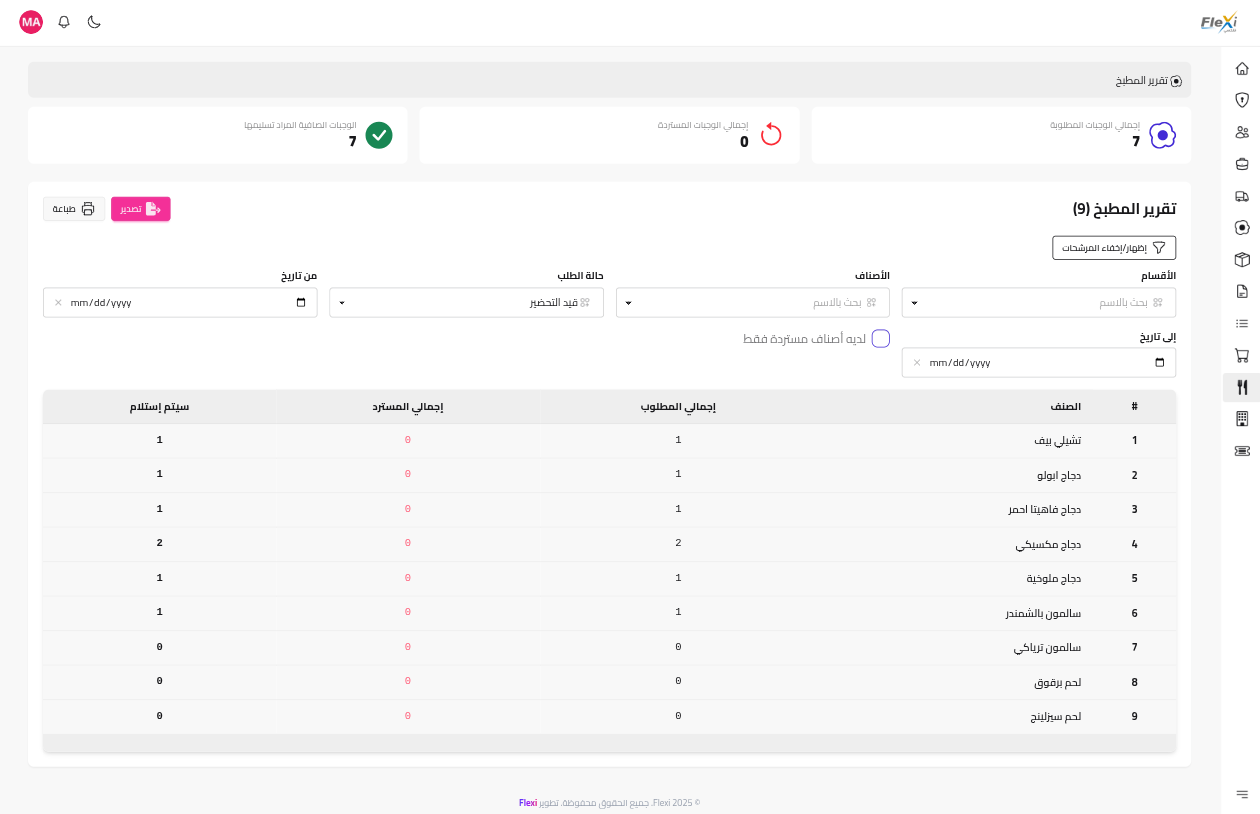Open the shopping cart sidebar icon
The height and width of the screenshot is (814, 1260).
pyautogui.click(x=1242, y=355)
